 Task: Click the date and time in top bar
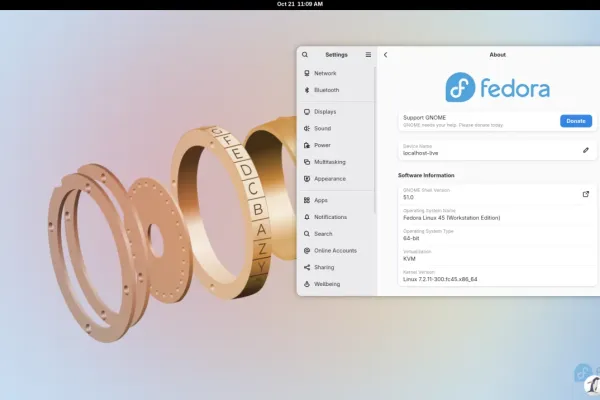click(300, 4)
